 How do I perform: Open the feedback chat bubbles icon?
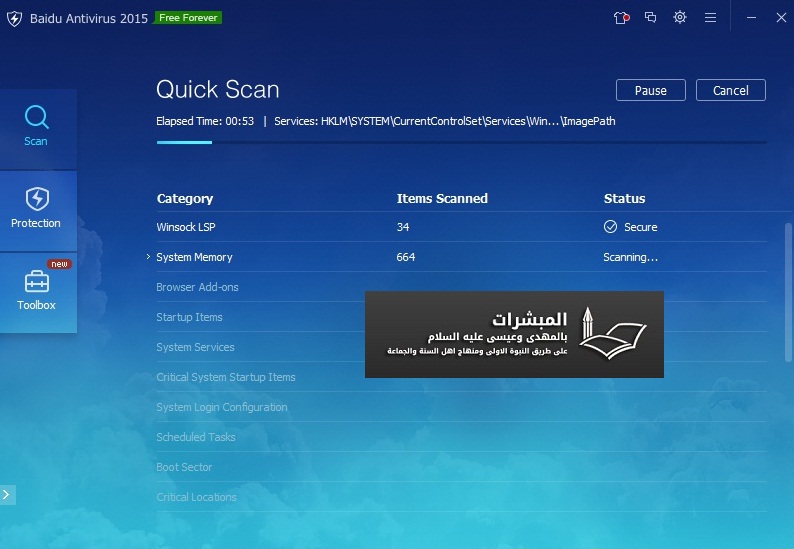[651, 17]
